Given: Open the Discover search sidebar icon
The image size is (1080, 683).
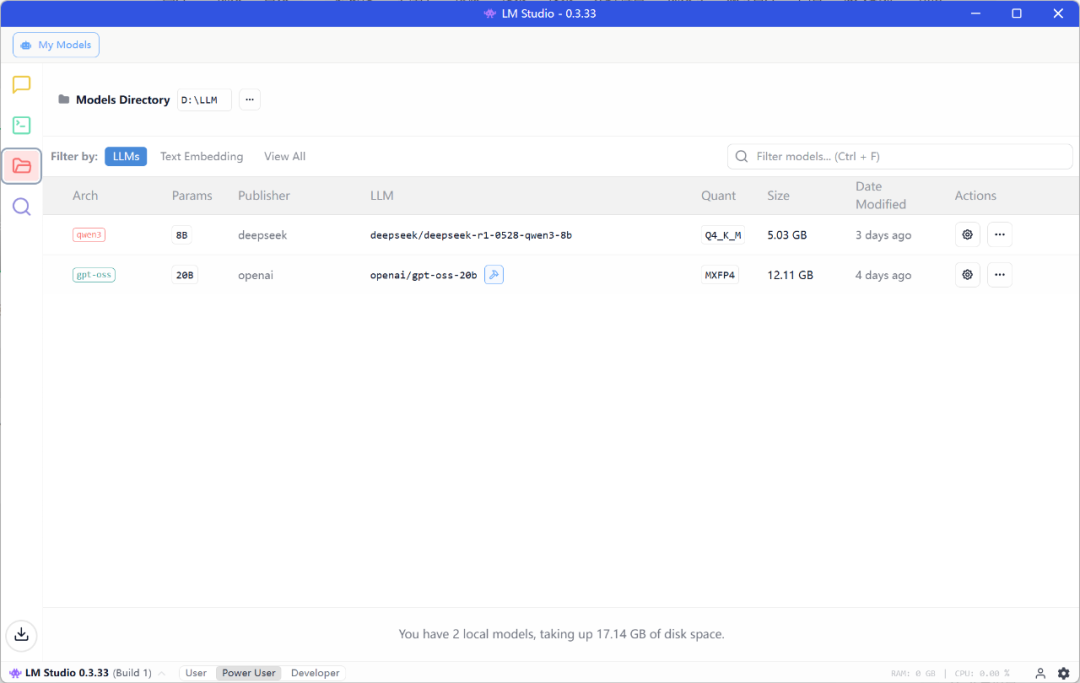Looking at the screenshot, I should coord(21,207).
